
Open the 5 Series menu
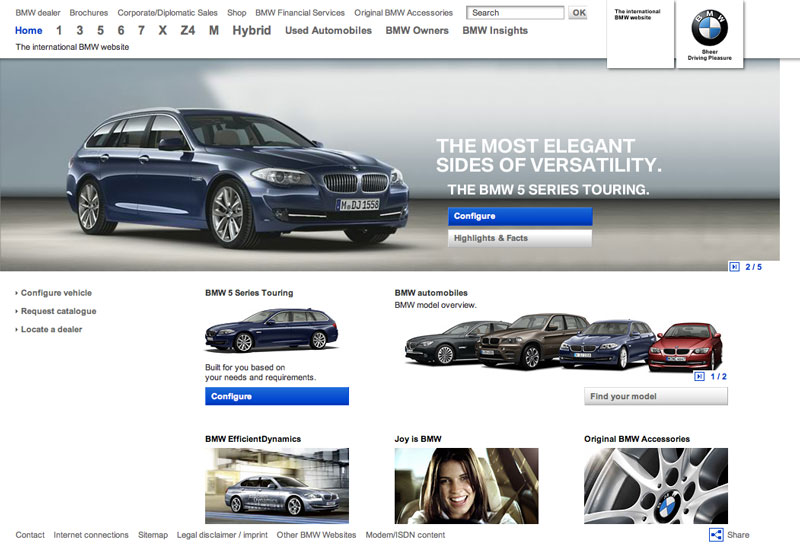click(x=101, y=31)
